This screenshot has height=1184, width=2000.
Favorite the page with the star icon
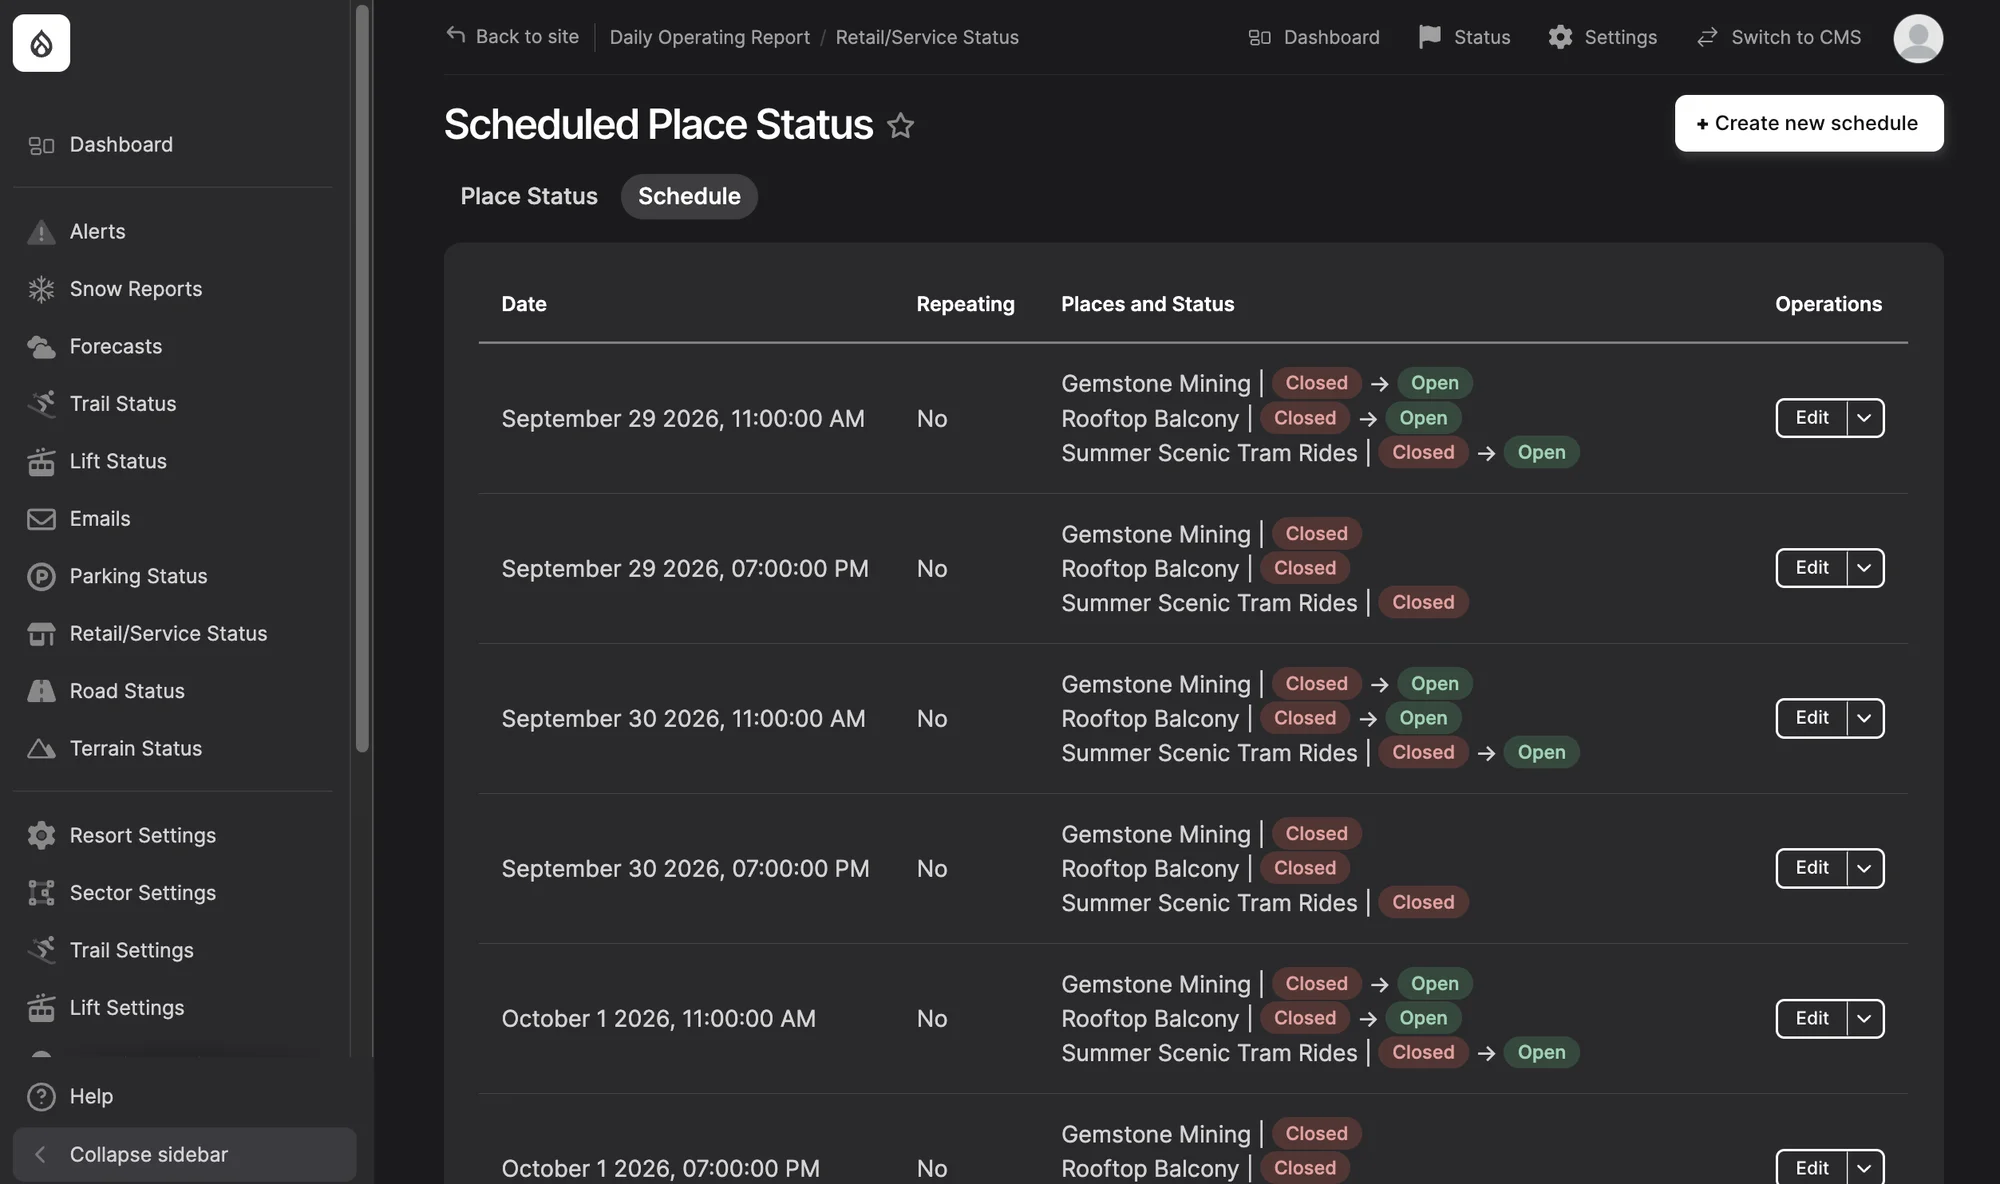900,126
